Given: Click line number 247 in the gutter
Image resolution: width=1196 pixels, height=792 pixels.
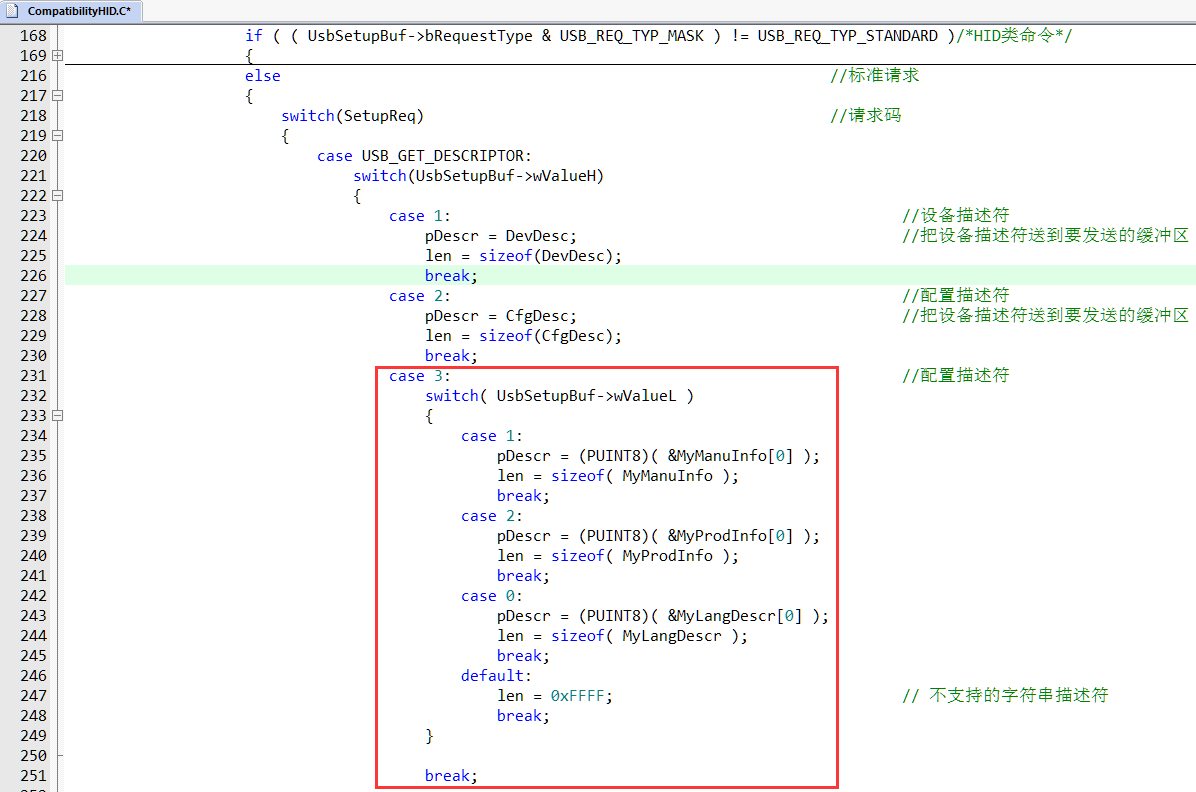Looking at the screenshot, I should (33, 696).
